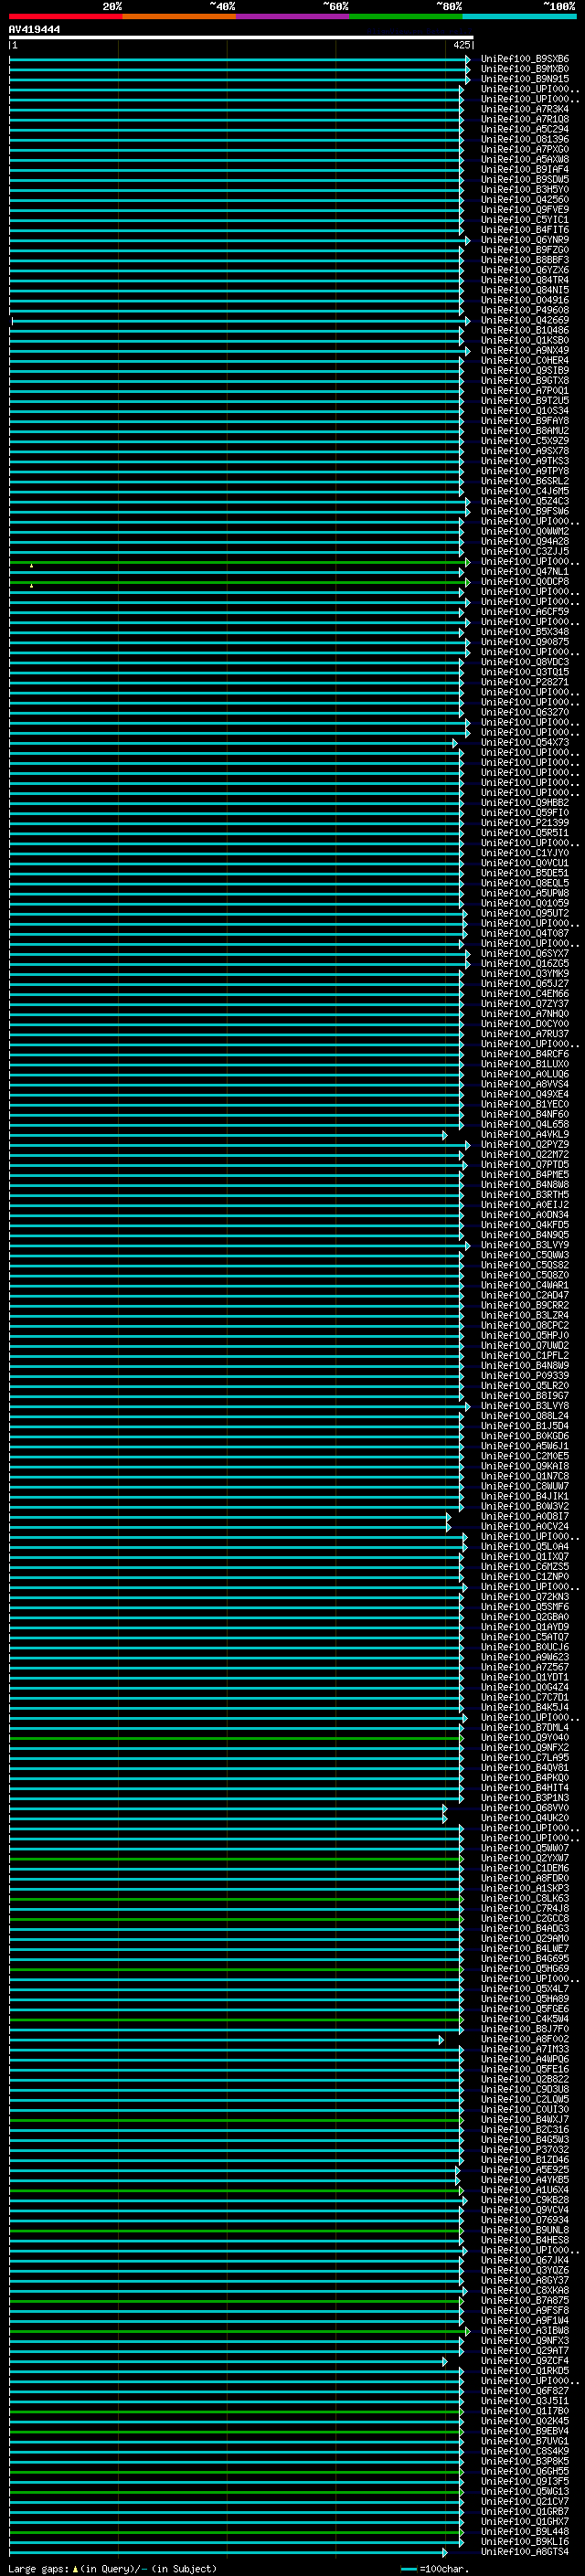Select the UniRef100_B3RTH5 label
585x2576 pixels.
[x=525, y=1195]
